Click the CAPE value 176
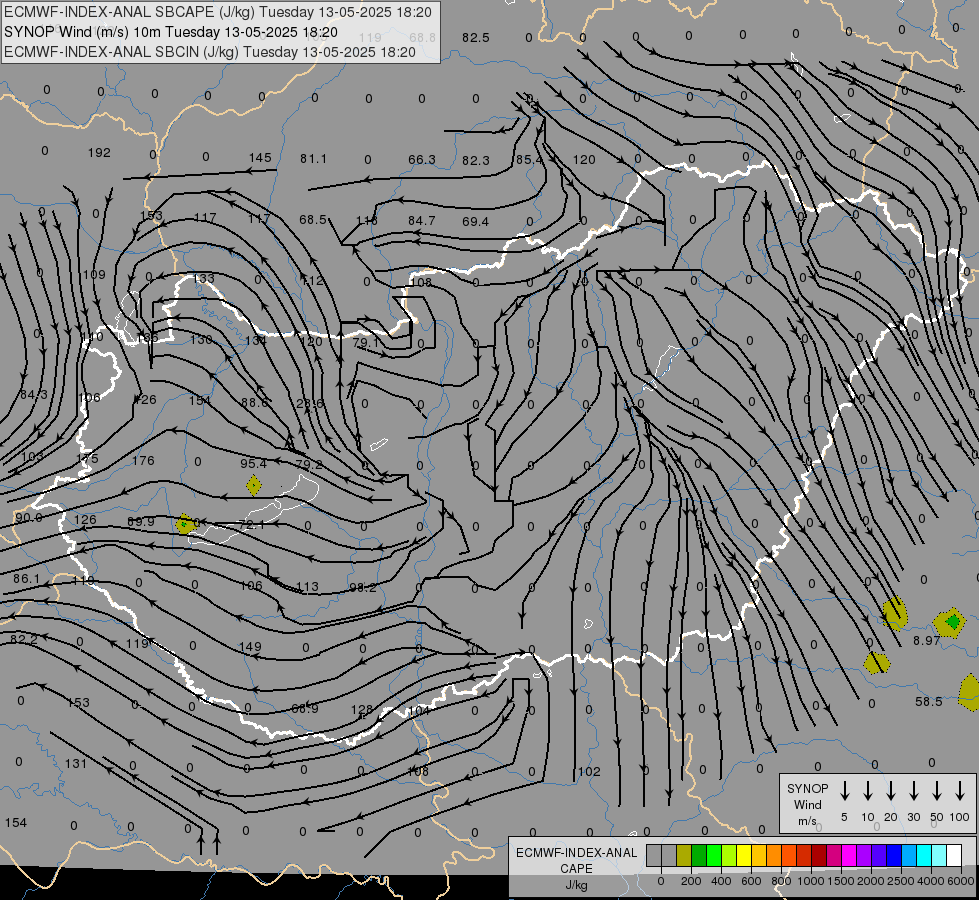Screen dimensions: 979x900 click(143, 460)
